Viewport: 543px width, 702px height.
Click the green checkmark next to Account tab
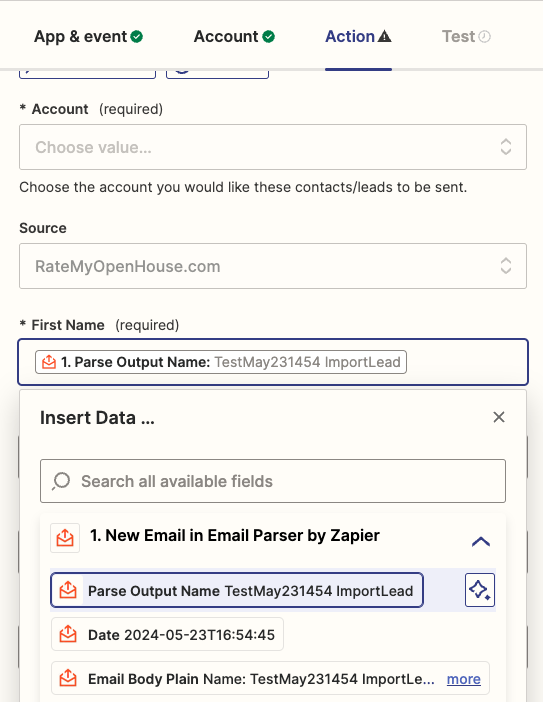pyautogui.click(x=269, y=37)
